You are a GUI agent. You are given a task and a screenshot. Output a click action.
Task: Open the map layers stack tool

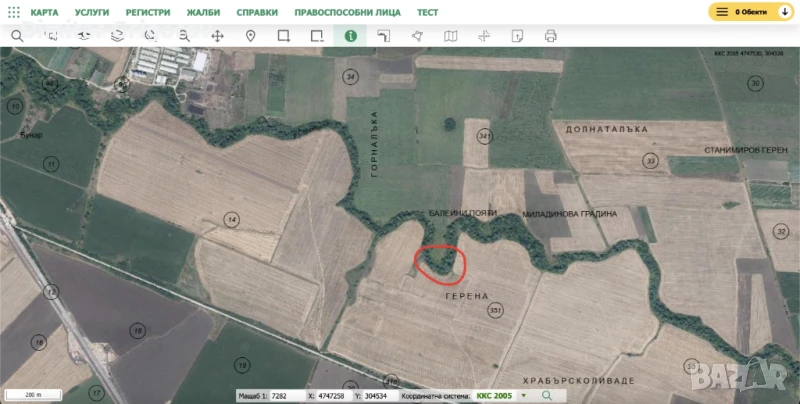point(117,35)
